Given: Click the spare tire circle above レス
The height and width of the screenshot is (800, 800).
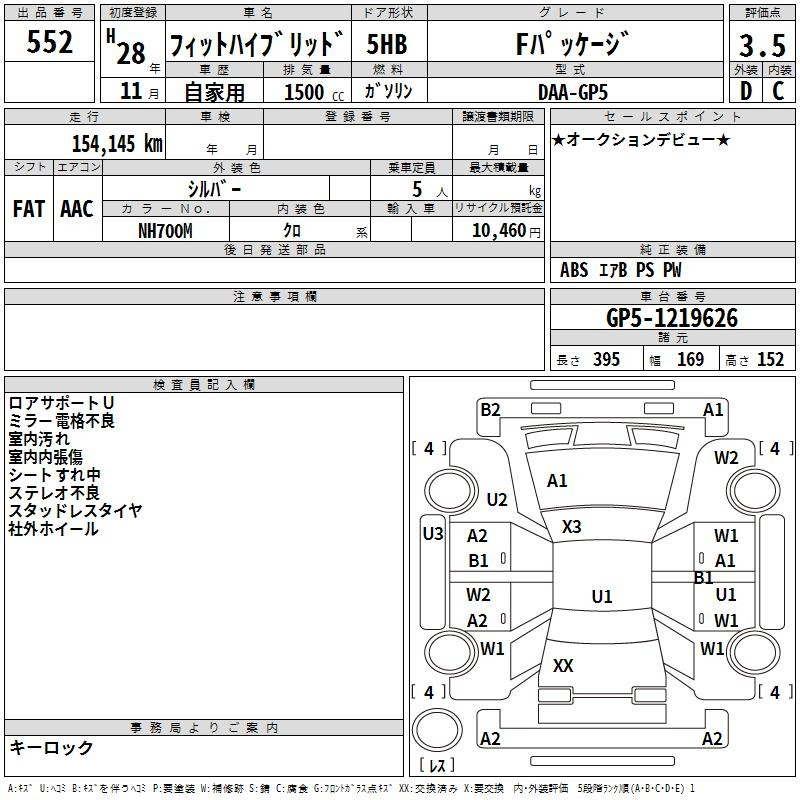Looking at the screenshot, I should tap(437, 730).
